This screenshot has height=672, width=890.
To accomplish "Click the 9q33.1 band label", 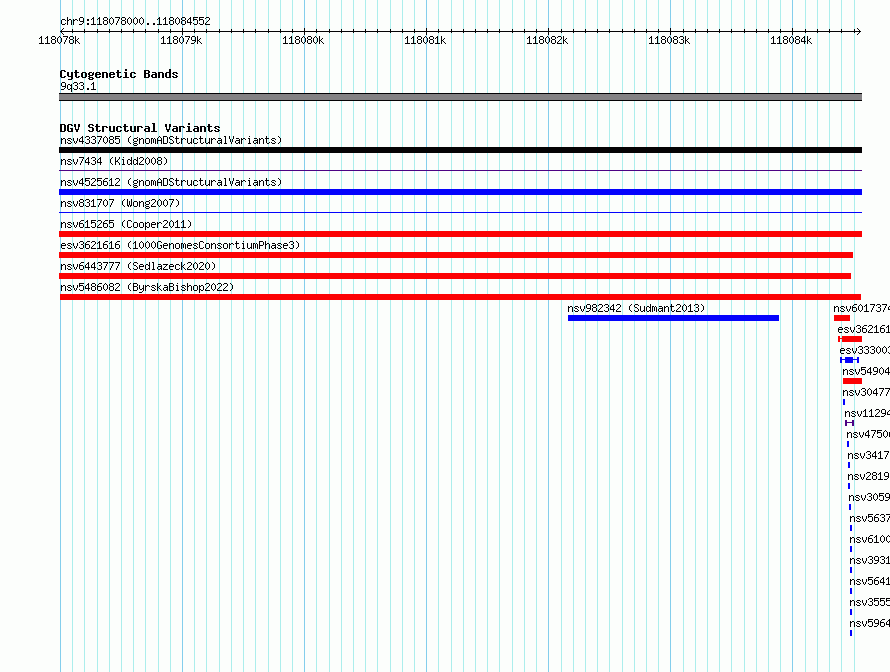I will 78,86.
